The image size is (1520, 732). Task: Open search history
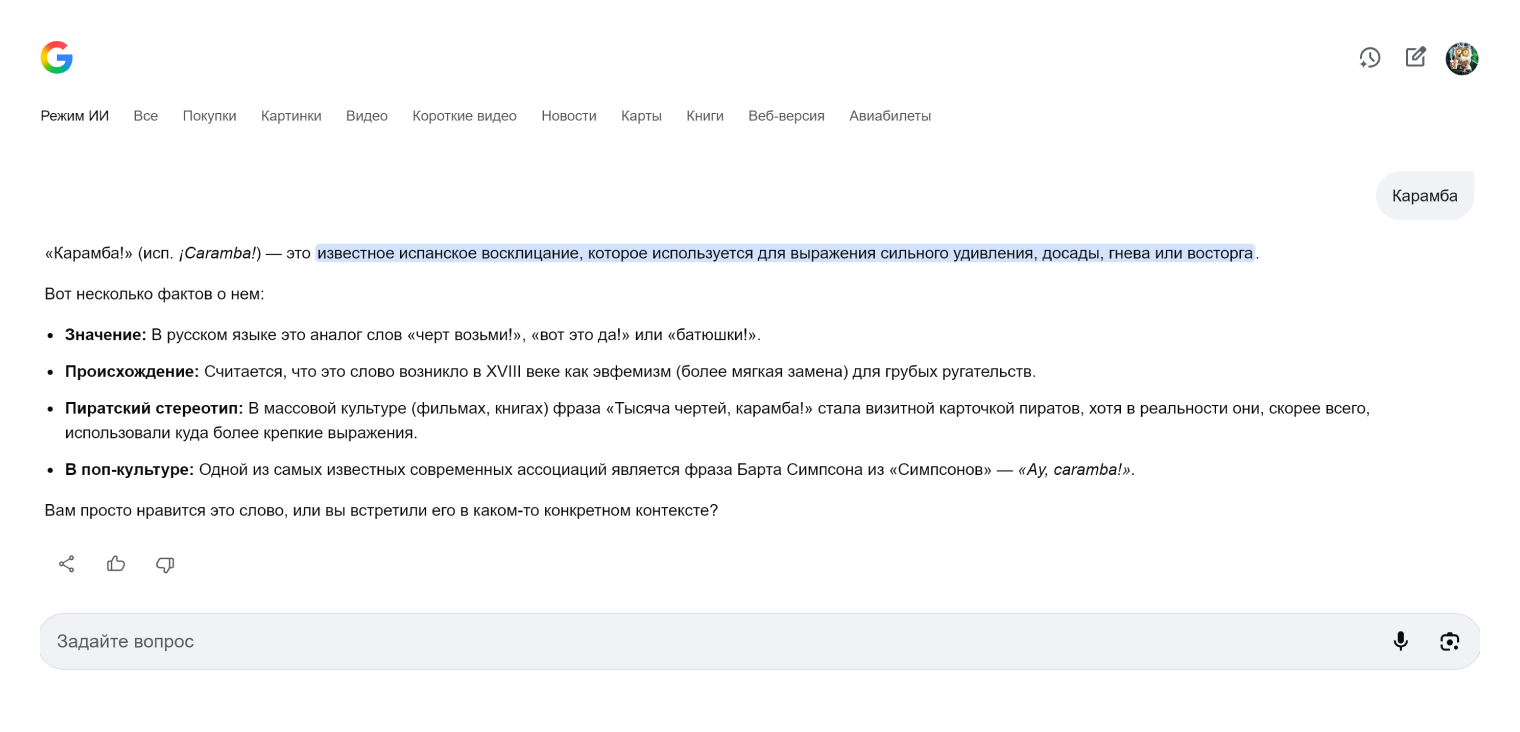click(1369, 57)
